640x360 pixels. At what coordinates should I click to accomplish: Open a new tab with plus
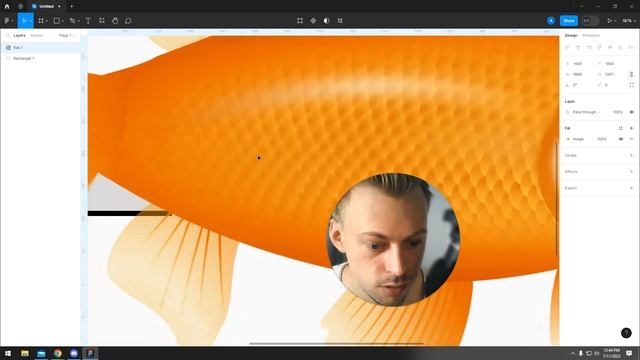(71, 6)
